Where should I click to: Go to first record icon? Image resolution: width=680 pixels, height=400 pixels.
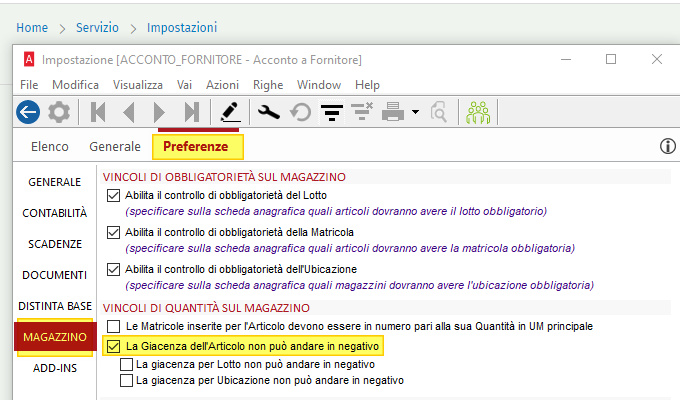[98, 112]
